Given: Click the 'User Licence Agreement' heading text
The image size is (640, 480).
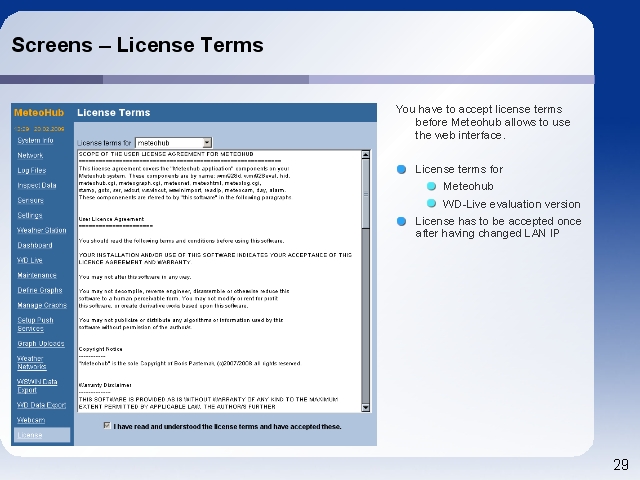Looking at the screenshot, I should (111, 219).
